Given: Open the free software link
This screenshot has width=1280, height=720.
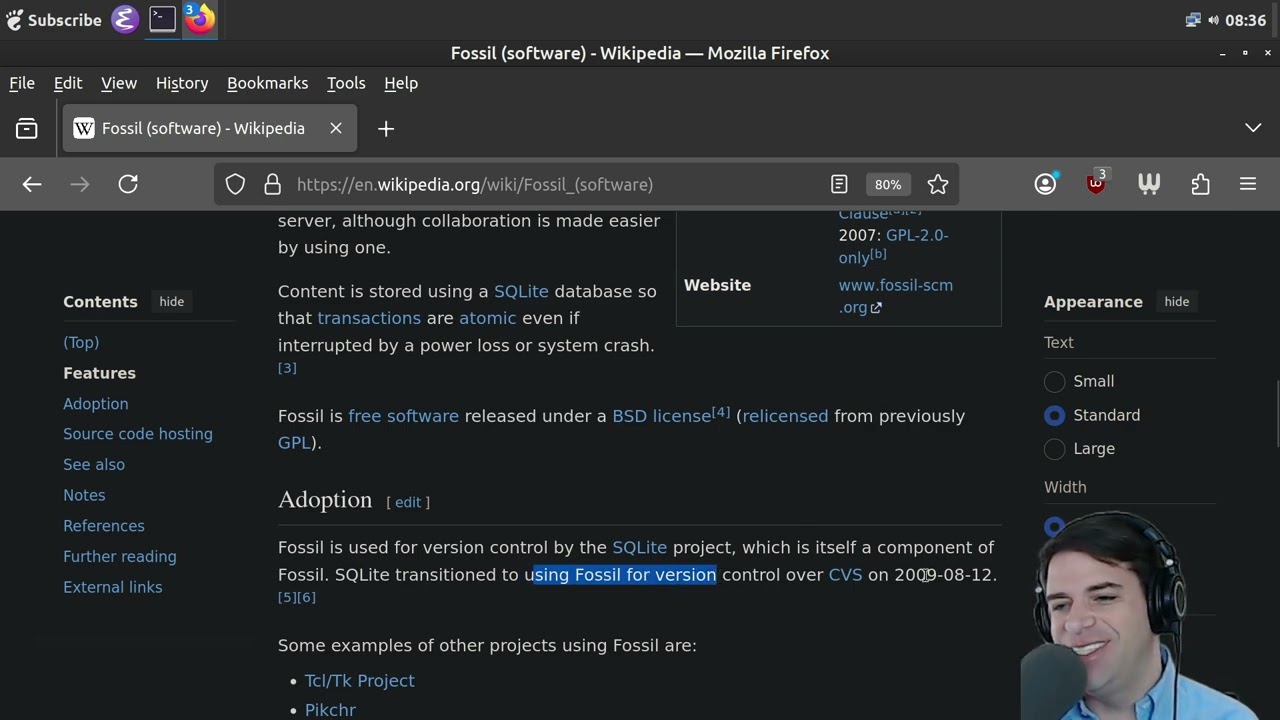Looking at the screenshot, I should click(403, 416).
